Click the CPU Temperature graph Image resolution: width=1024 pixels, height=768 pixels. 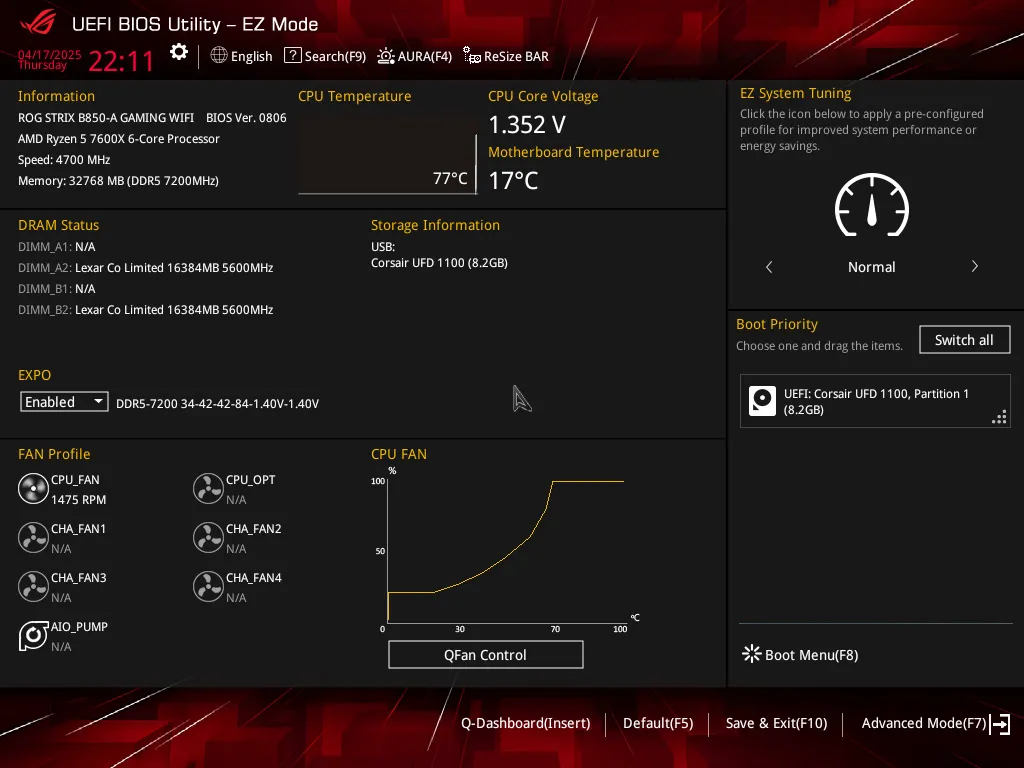tap(387, 155)
